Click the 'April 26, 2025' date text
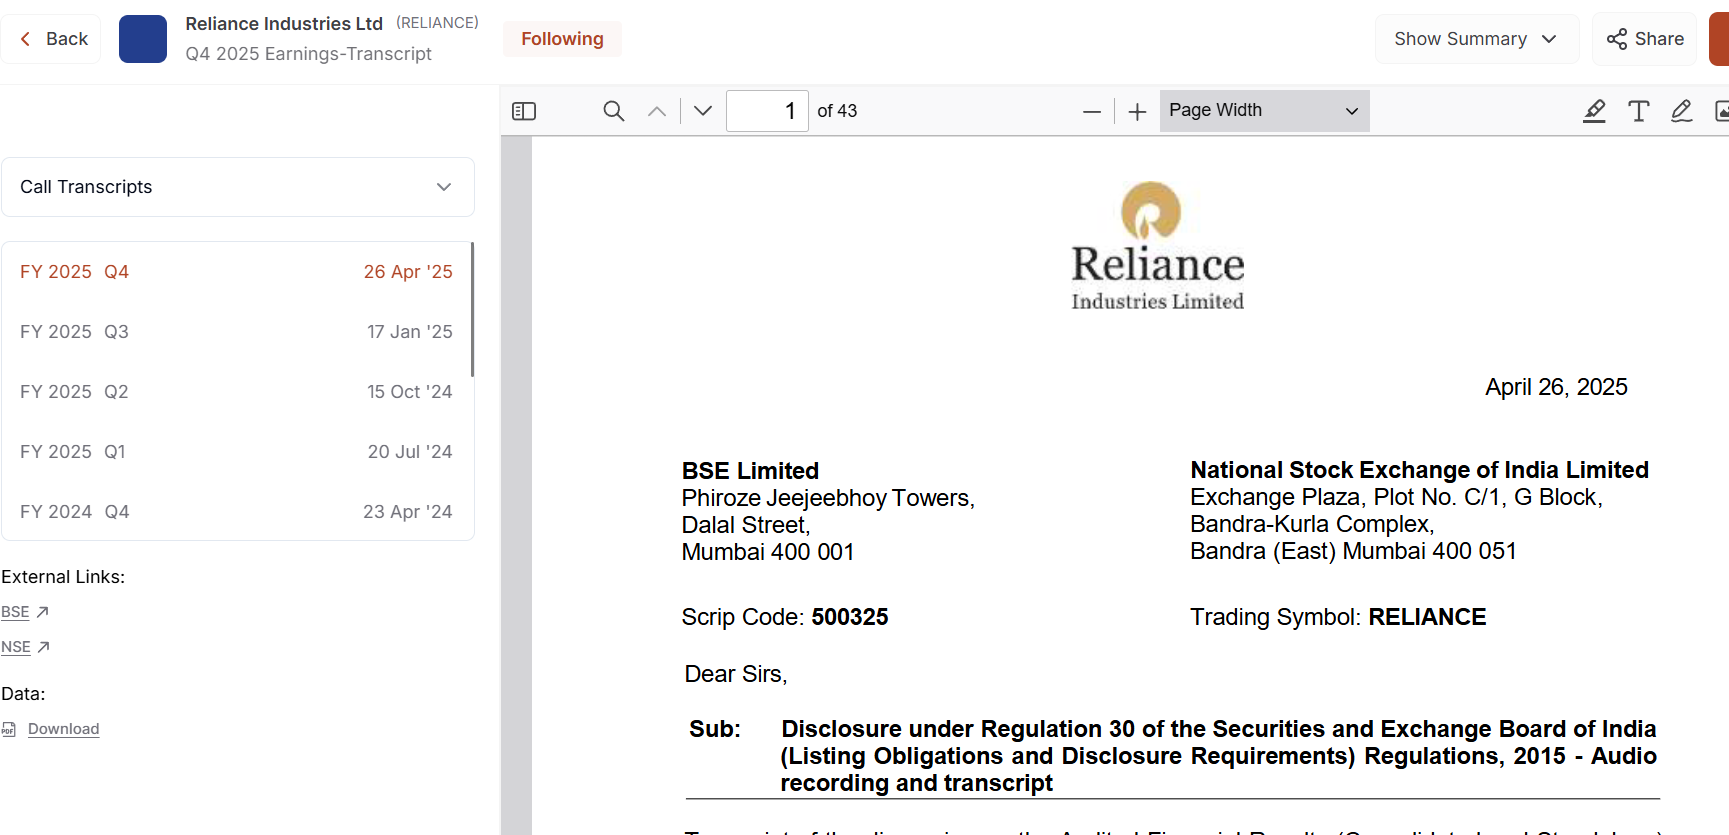 tap(1556, 387)
